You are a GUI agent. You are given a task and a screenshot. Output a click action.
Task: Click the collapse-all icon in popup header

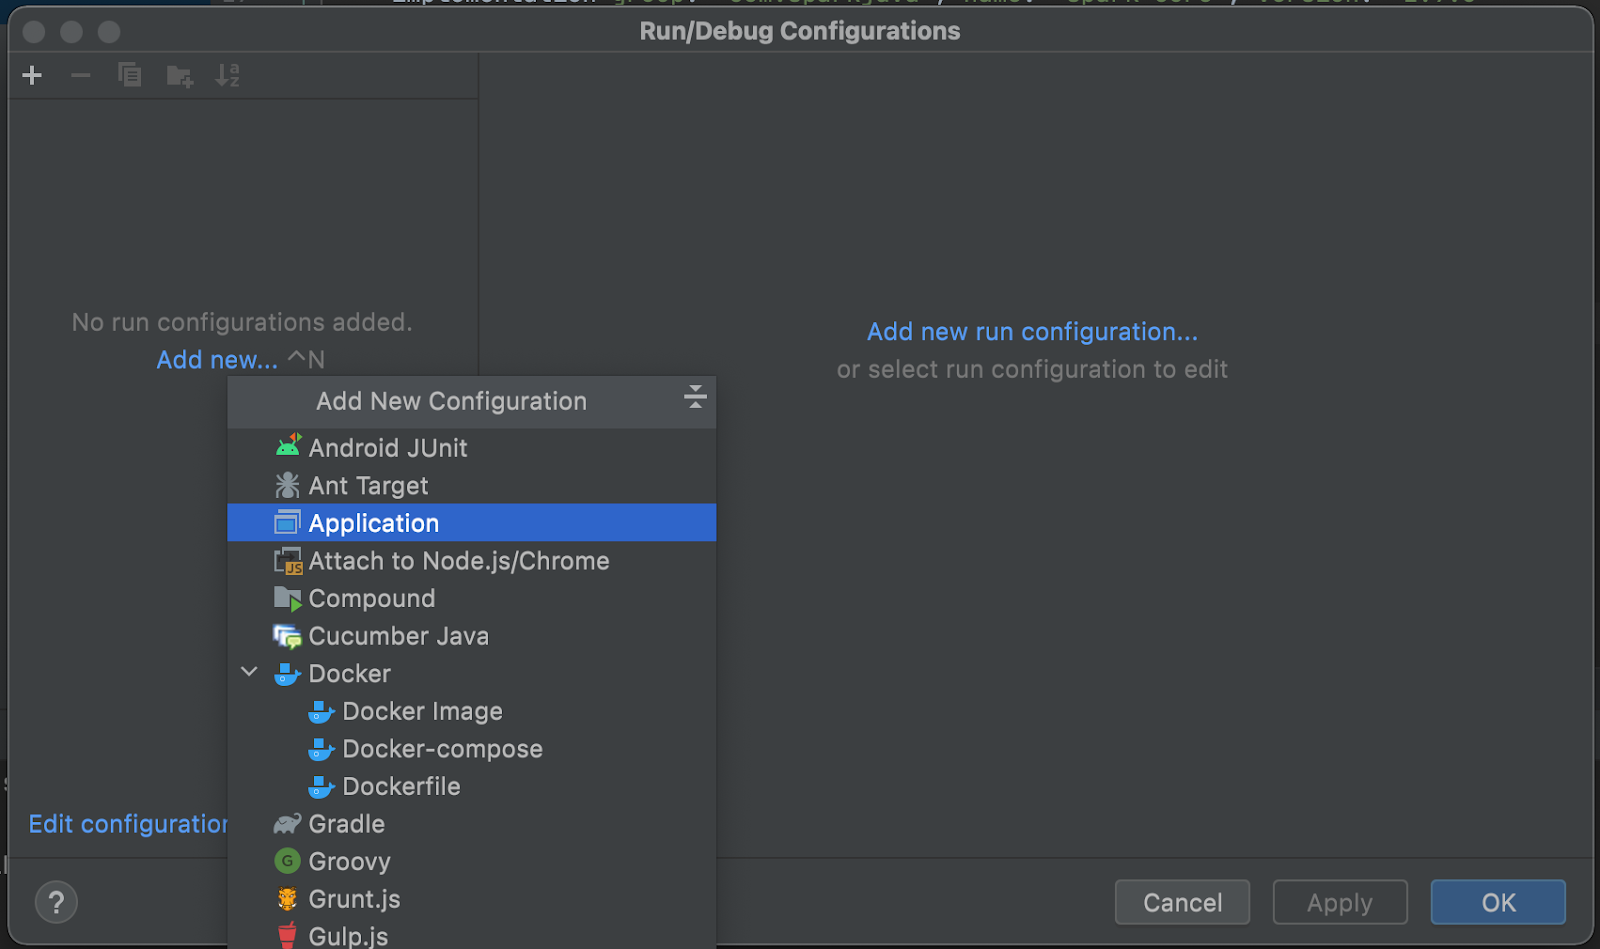pyautogui.click(x=695, y=398)
